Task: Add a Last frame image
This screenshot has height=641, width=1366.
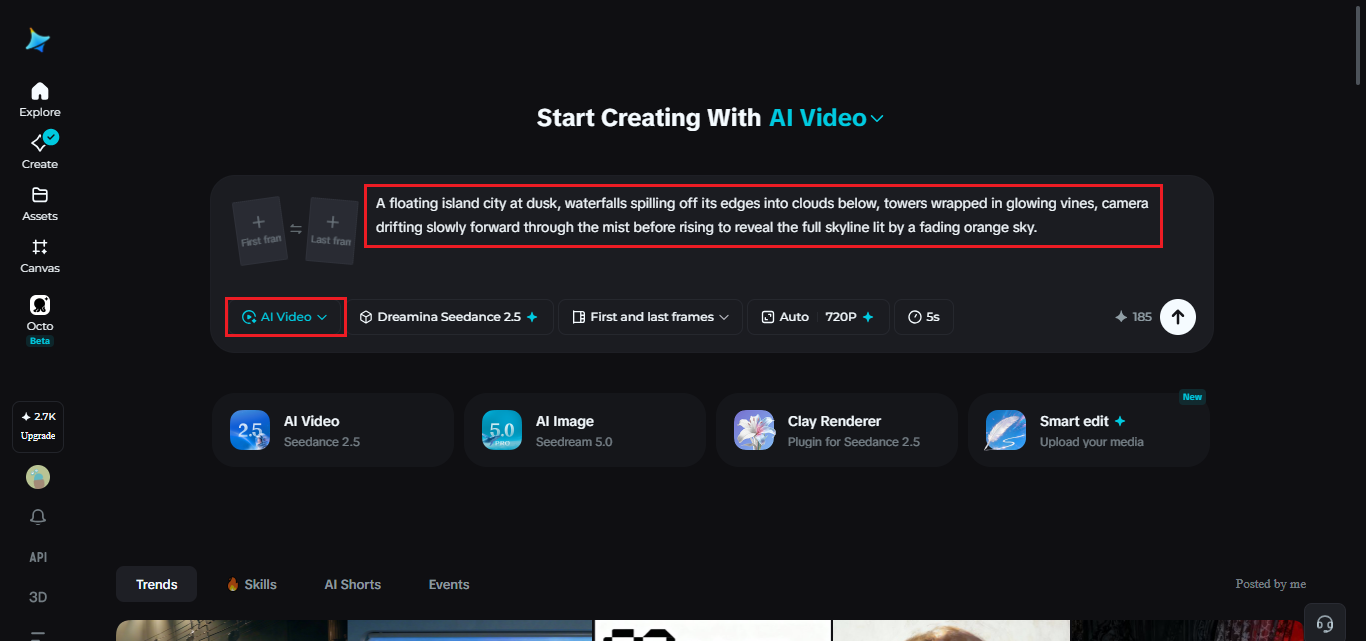Action: 332,230
